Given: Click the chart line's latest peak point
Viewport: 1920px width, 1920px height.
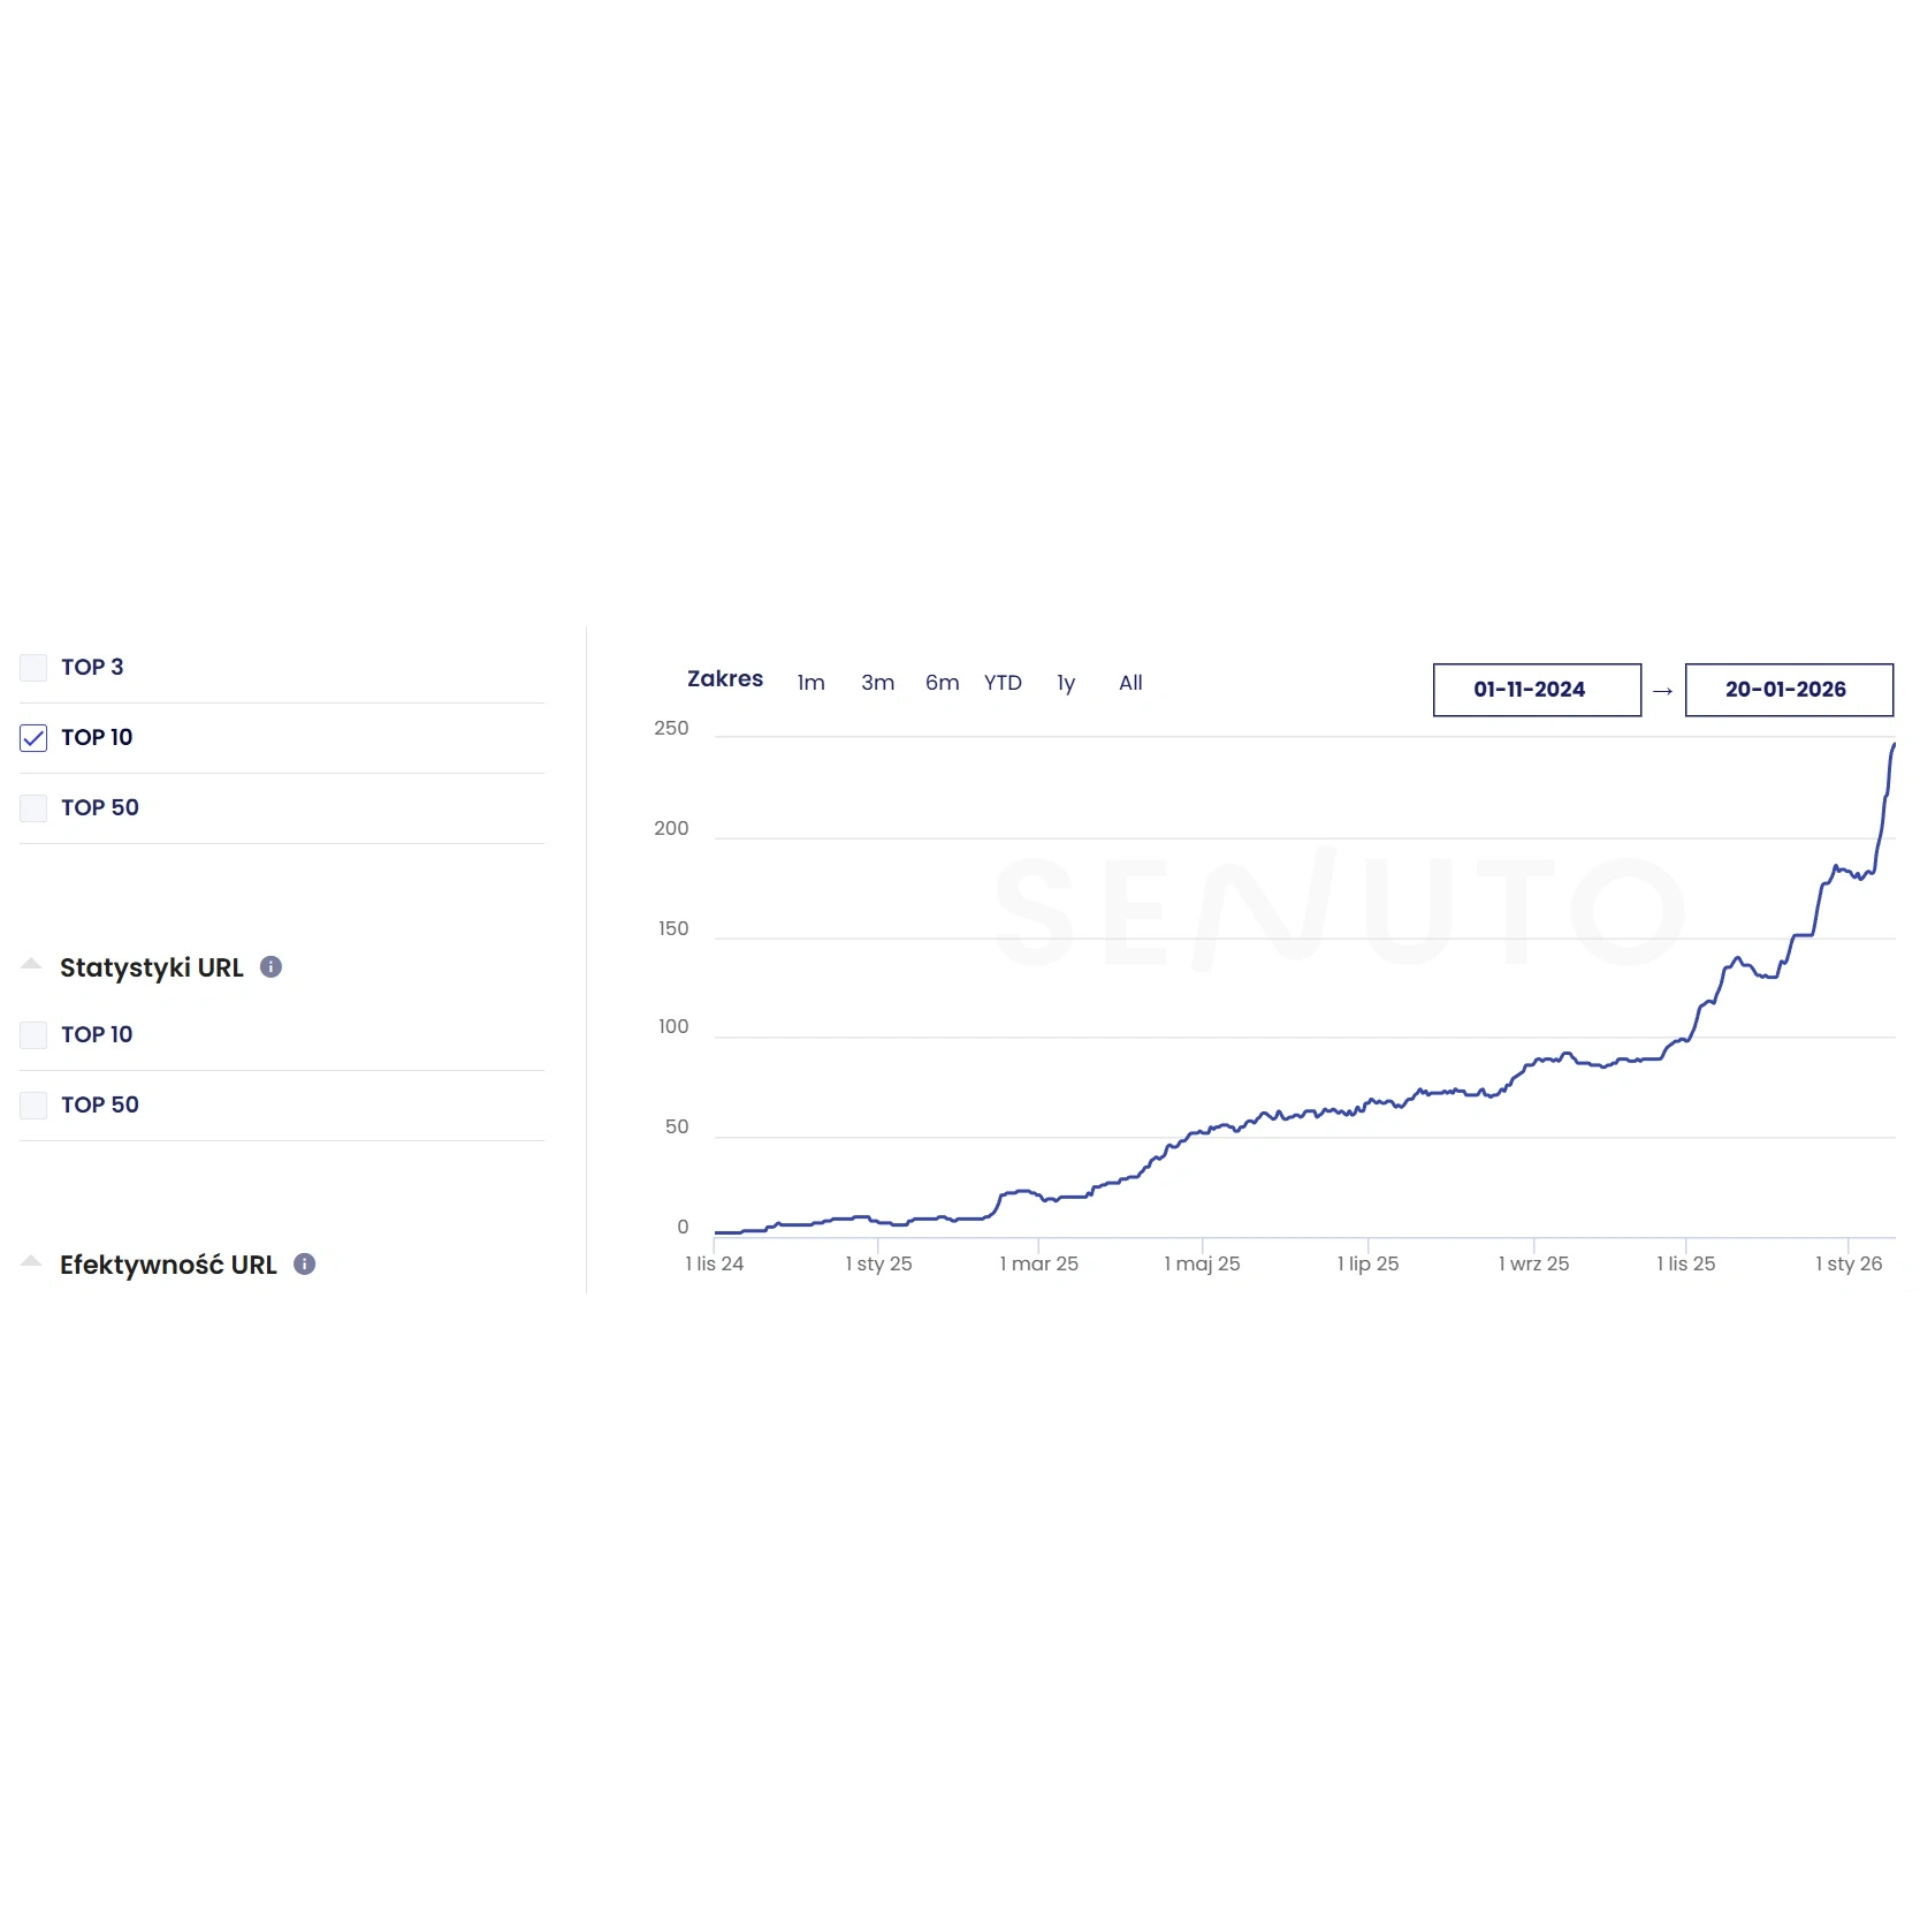Looking at the screenshot, I should pos(1893,746).
